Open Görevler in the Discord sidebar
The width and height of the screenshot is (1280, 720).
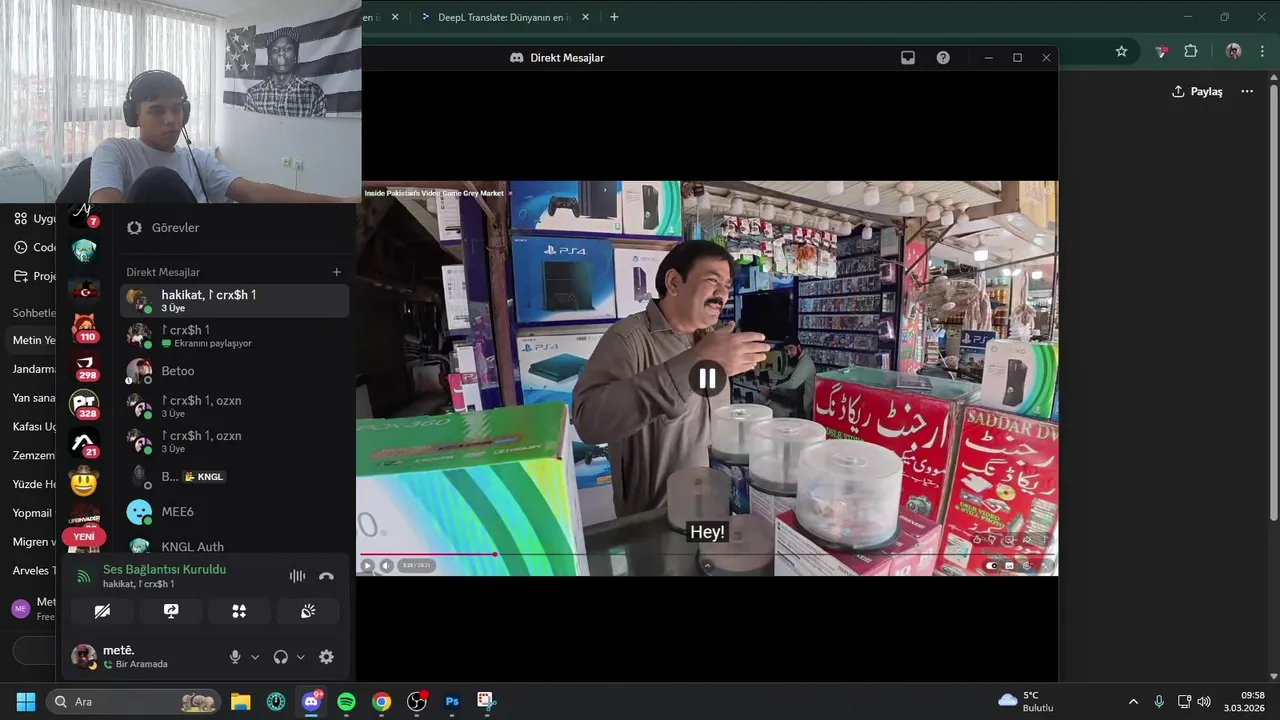click(163, 228)
